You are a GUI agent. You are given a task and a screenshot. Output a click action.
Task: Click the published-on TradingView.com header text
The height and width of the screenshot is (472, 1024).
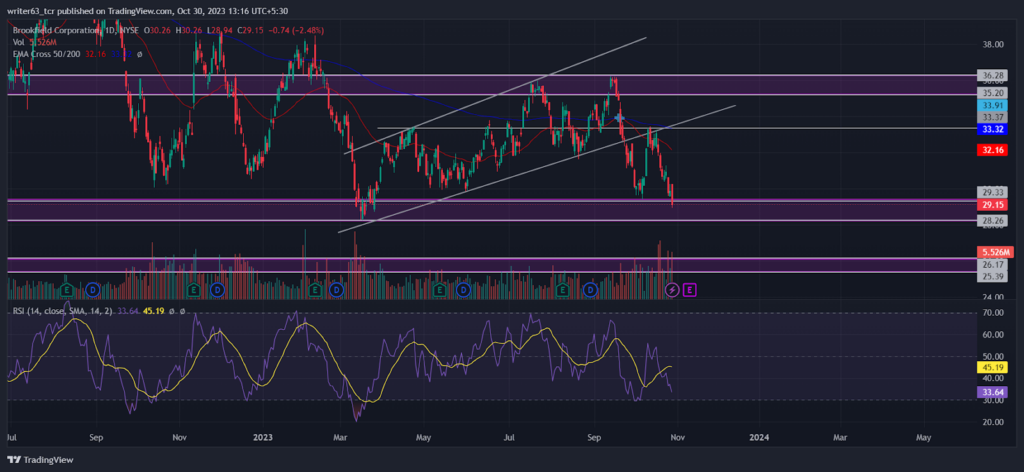148,10
